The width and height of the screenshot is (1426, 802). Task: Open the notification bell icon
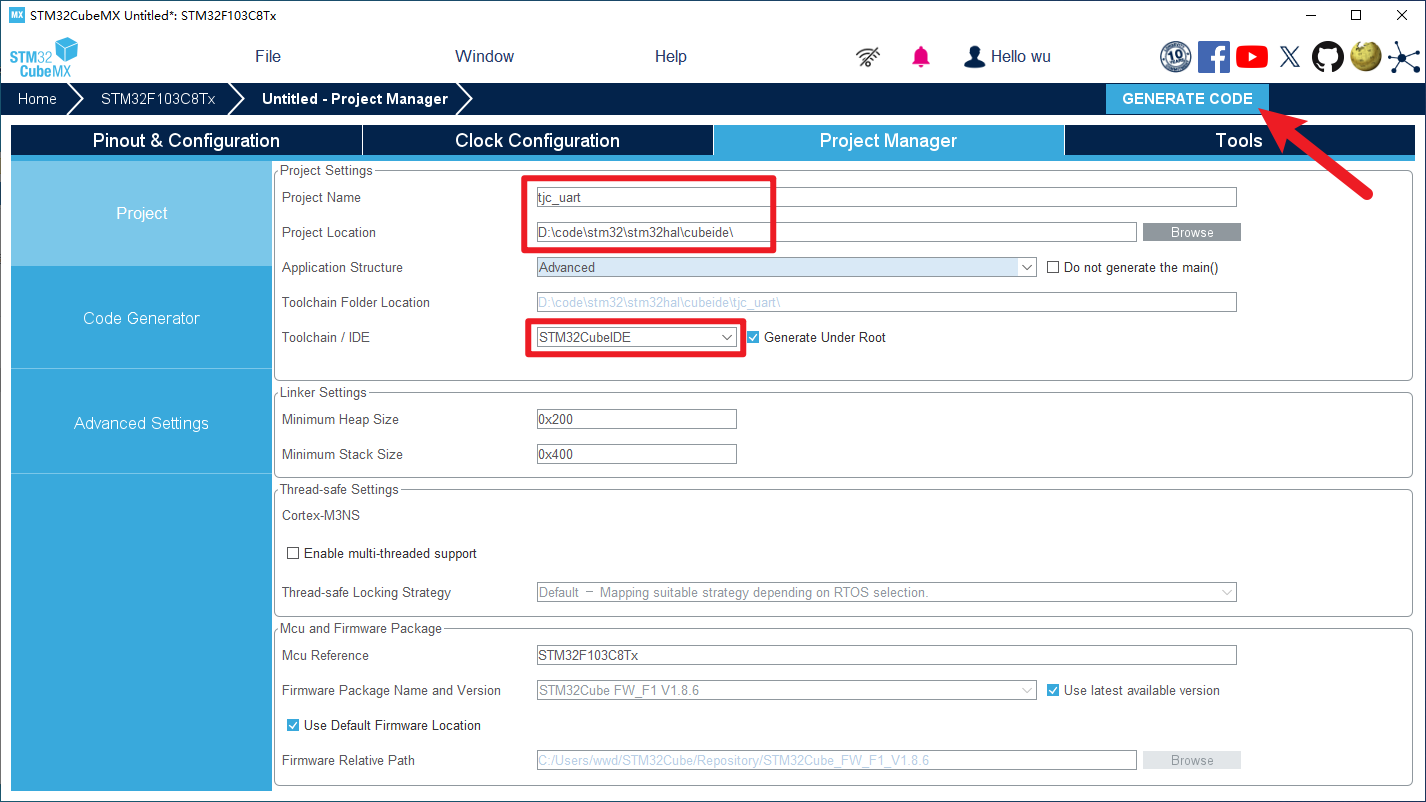click(921, 57)
